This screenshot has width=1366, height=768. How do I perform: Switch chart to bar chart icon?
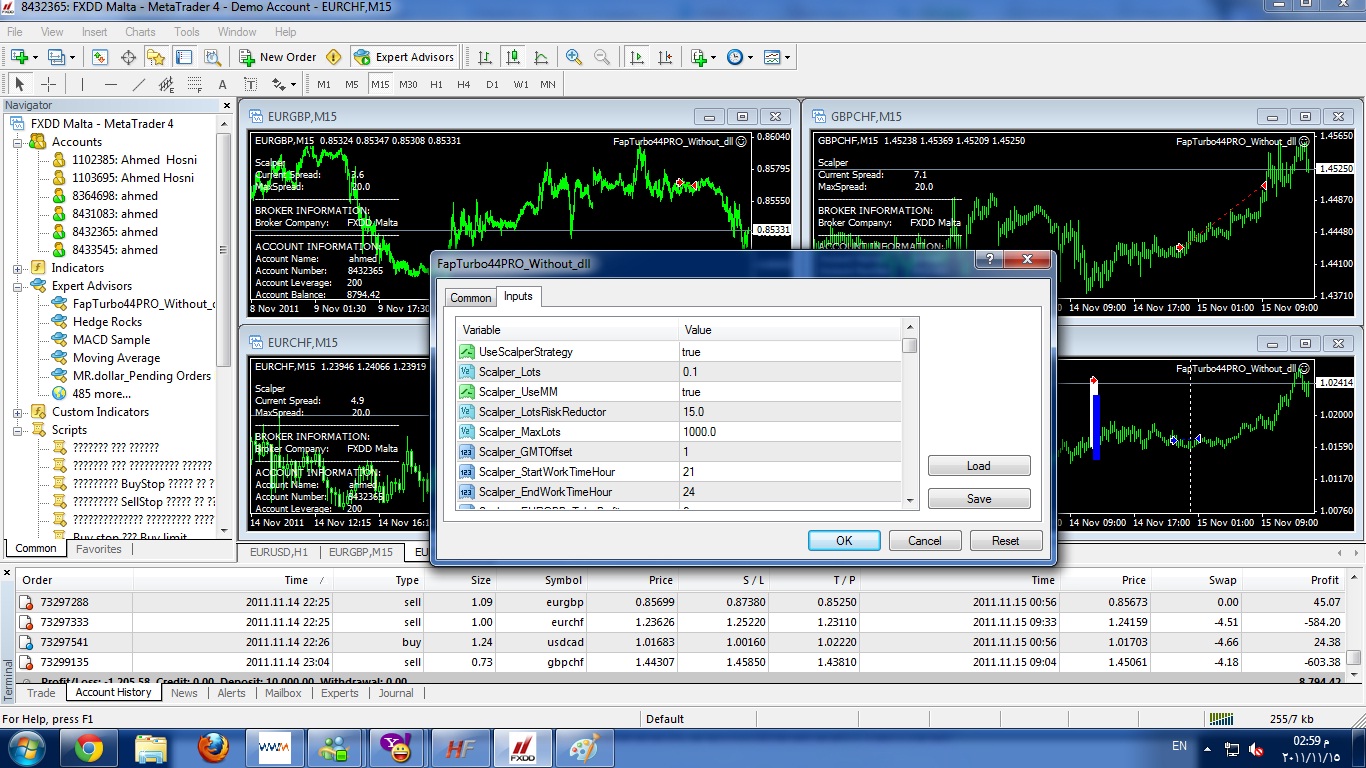click(485, 57)
